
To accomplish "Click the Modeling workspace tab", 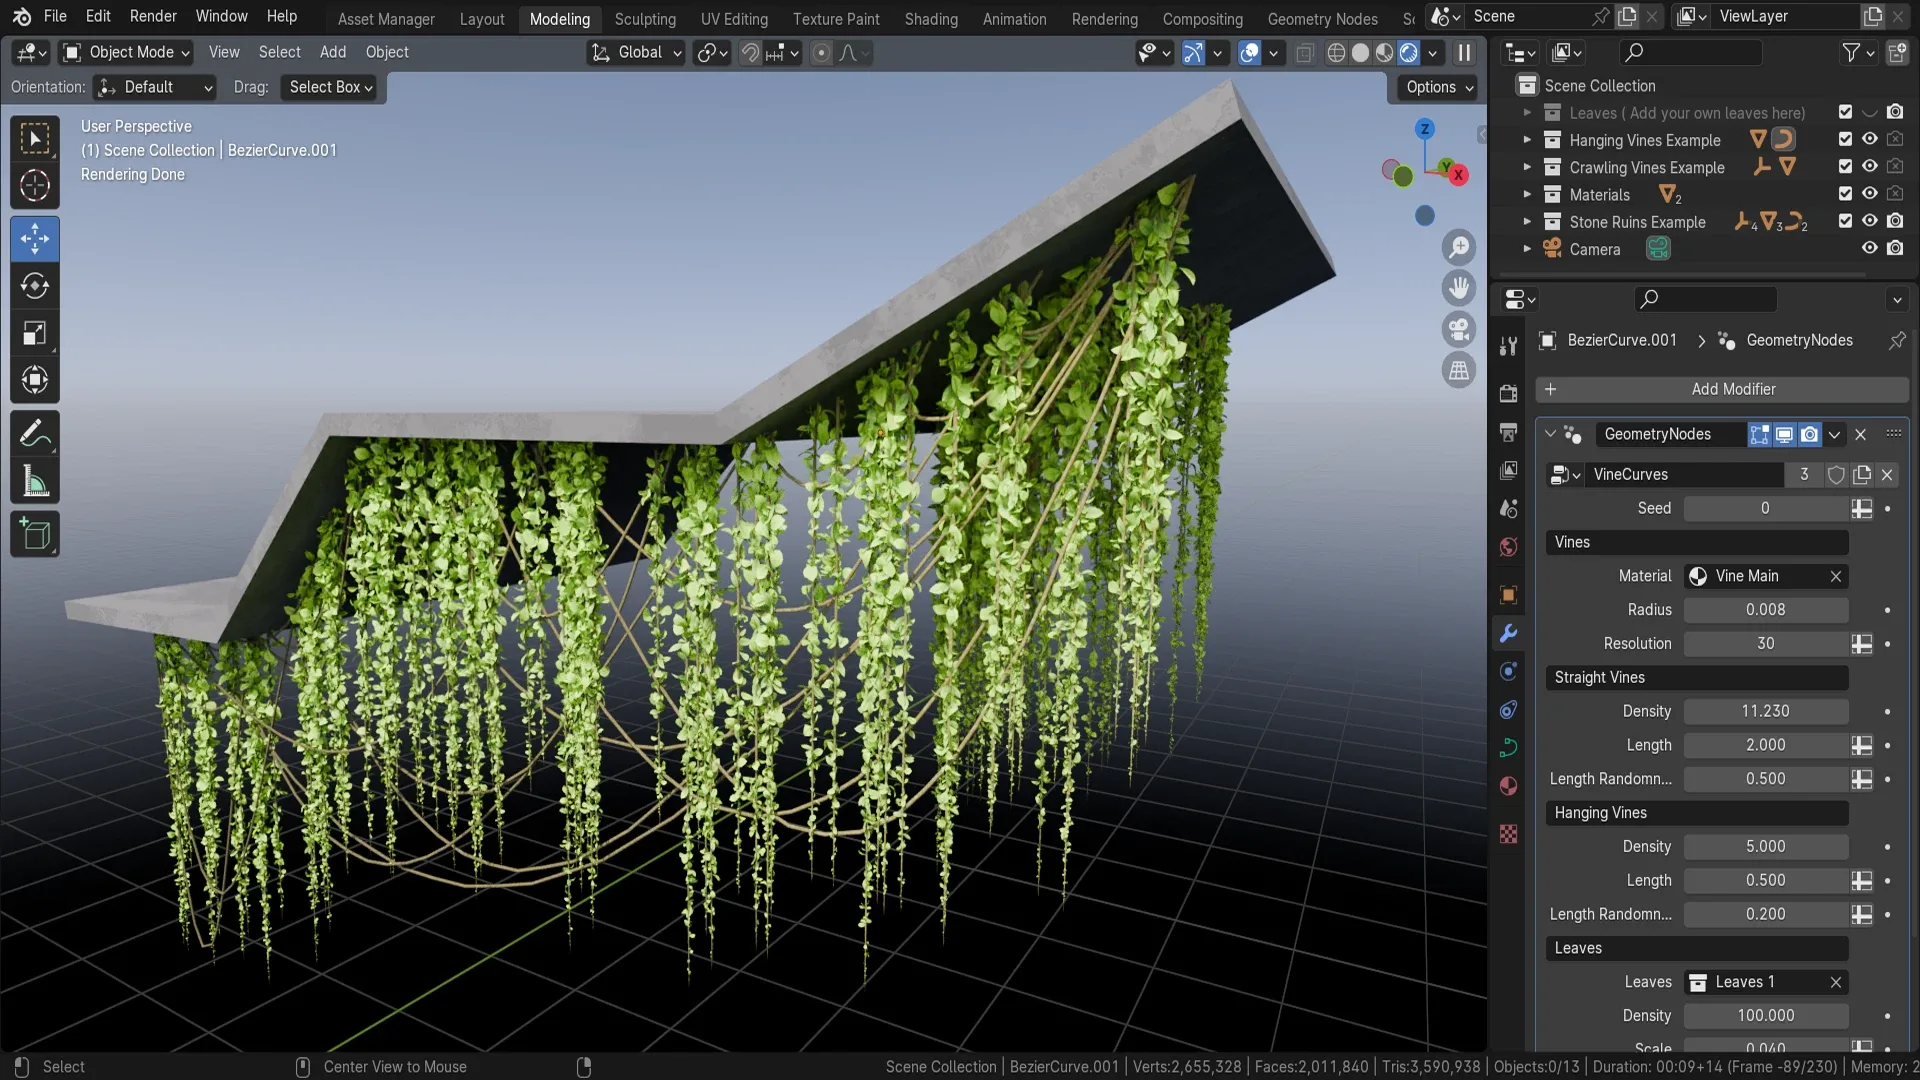I will (x=559, y=17).
